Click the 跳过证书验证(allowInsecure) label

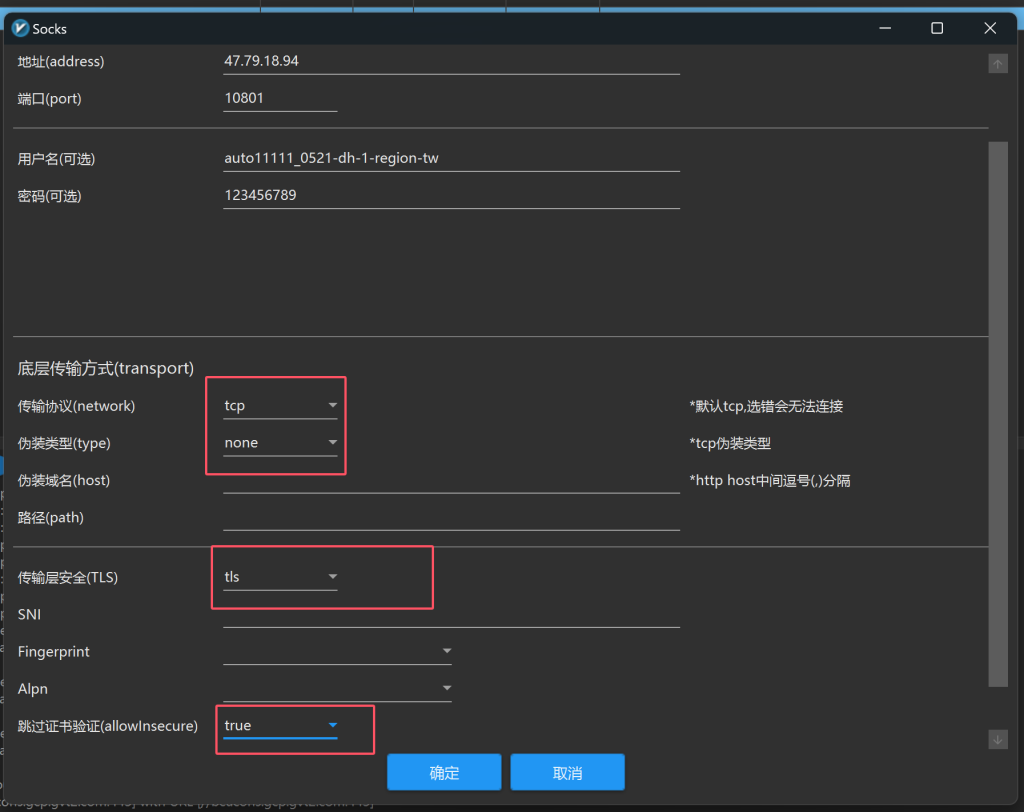(x=108, y=726)
